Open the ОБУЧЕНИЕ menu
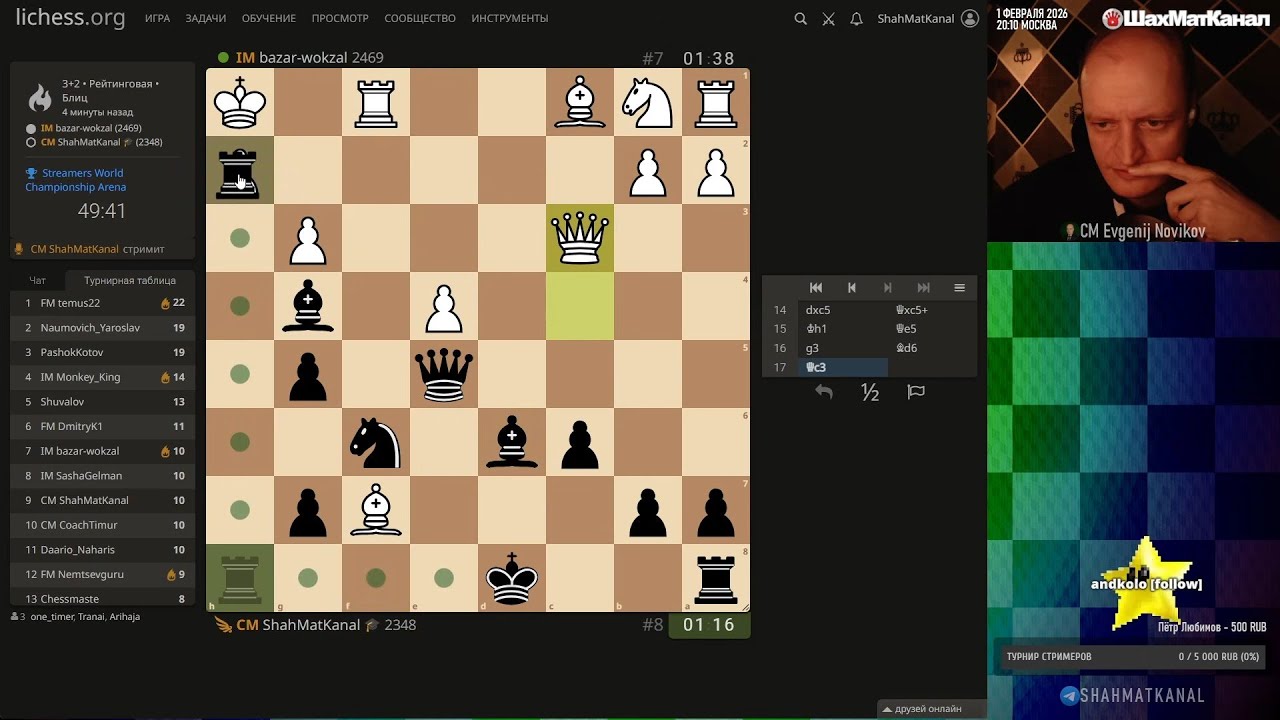The width and height of the screenshot is (1280, 720). coord(268,18)
